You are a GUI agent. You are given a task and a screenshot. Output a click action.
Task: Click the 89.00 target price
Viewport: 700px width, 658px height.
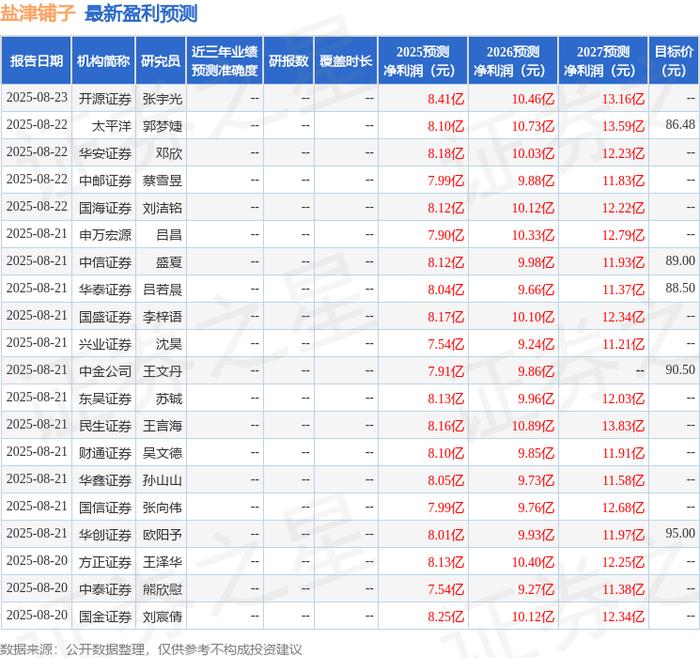[x=680, y=261]
